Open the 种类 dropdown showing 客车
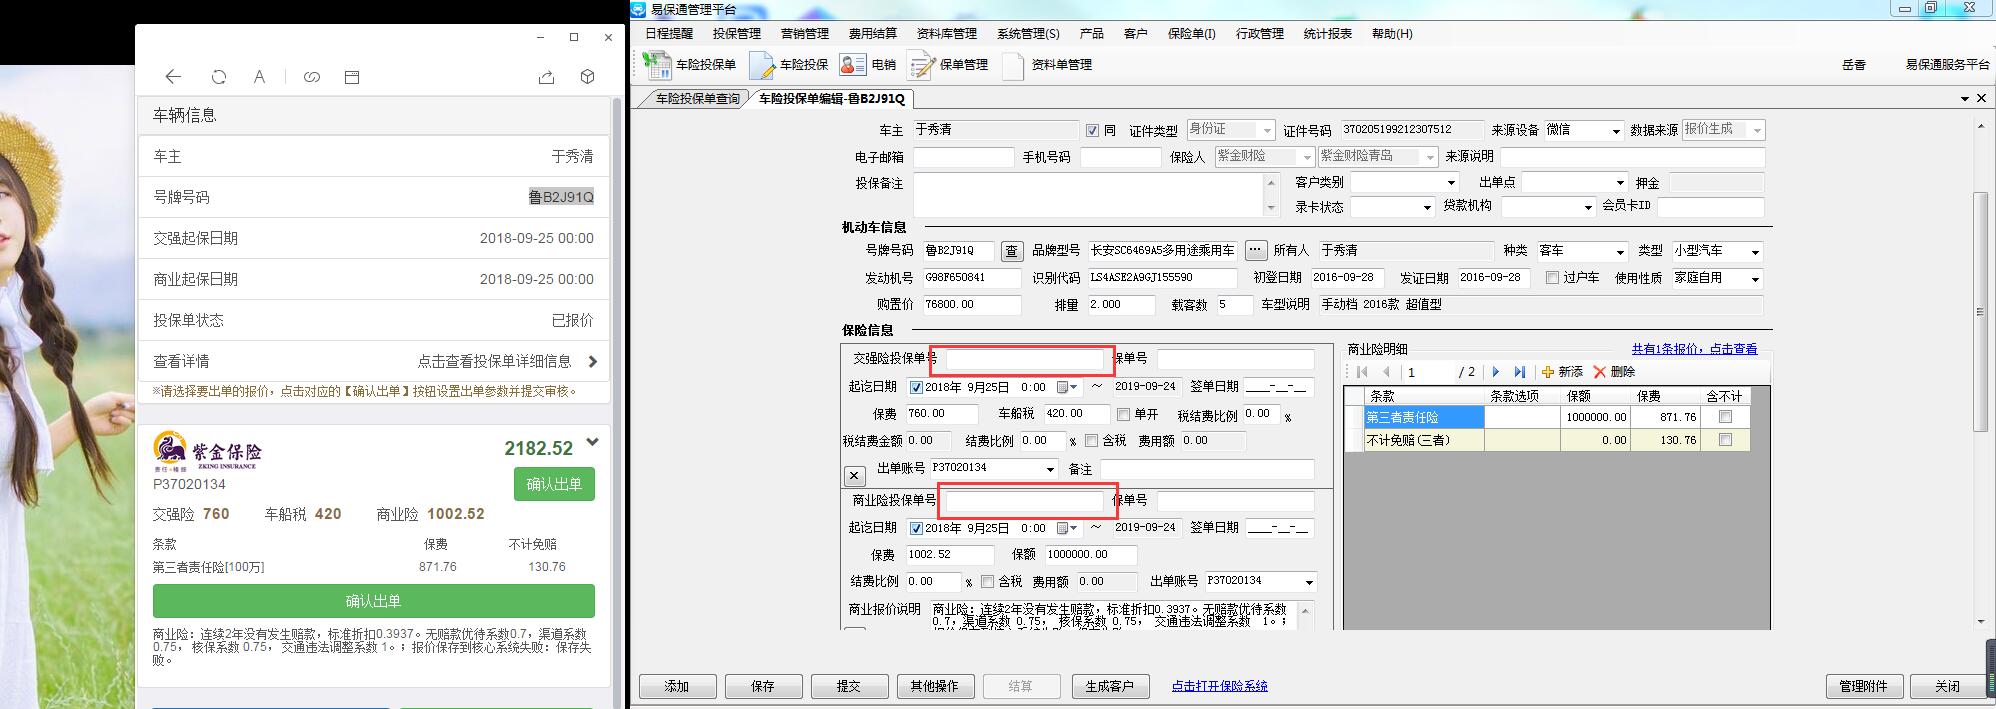This screenshot has width=1996, height=709. tap(1620, 252)
